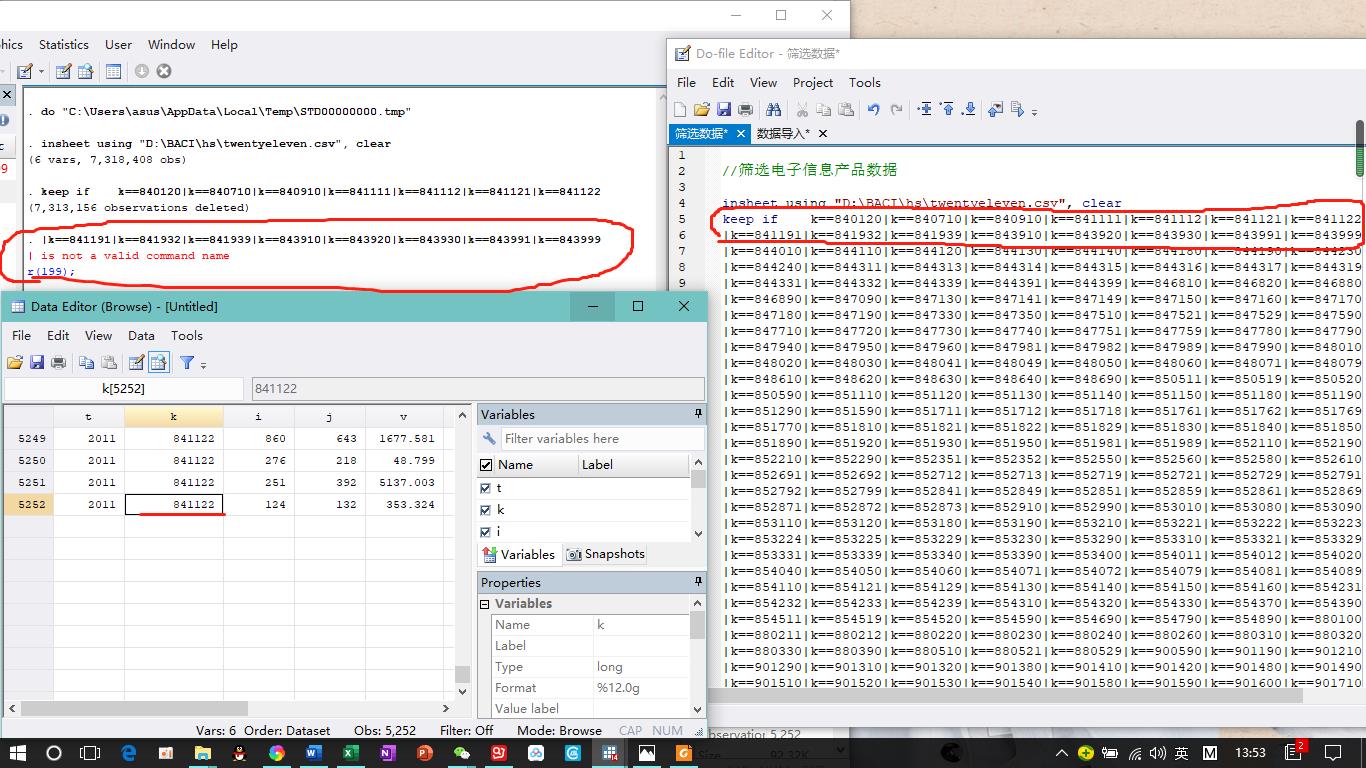1366x768 pixels.
Task: Show file in viewer icon in Do-file Editor
Action: [x=995, y=109]
